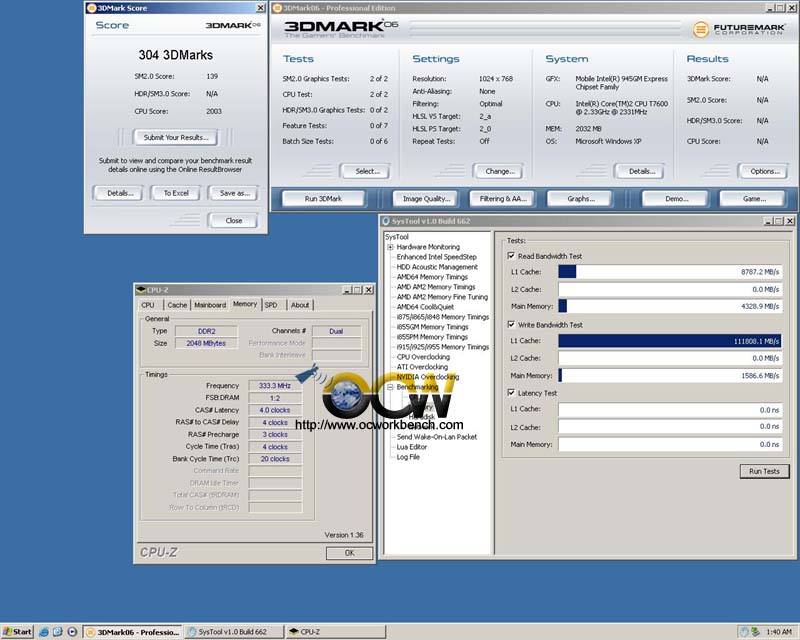This screenshot has height=640, width=800.
Task: Click the network tray icon beside the clock
Action: coord(756,632)
